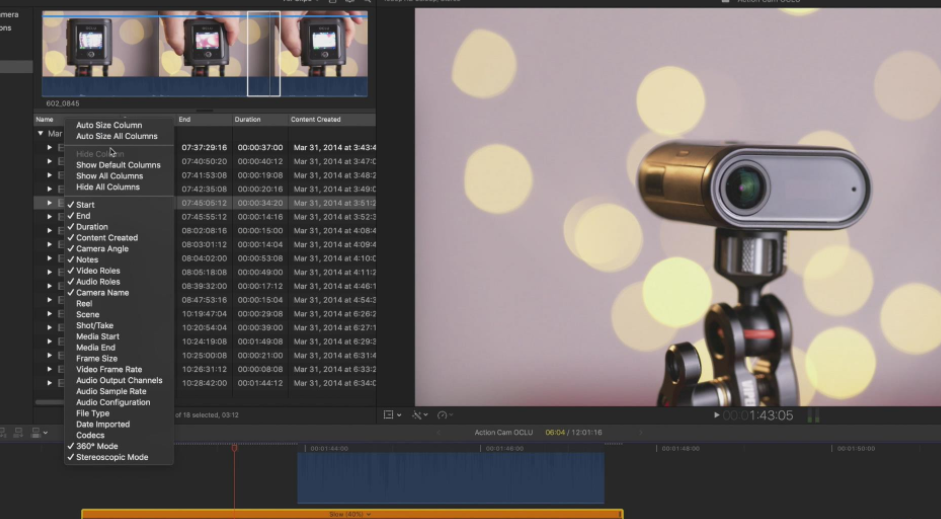Click the play button beside viewer timecode
Screen dimensions: 941x519
point(716,415)
